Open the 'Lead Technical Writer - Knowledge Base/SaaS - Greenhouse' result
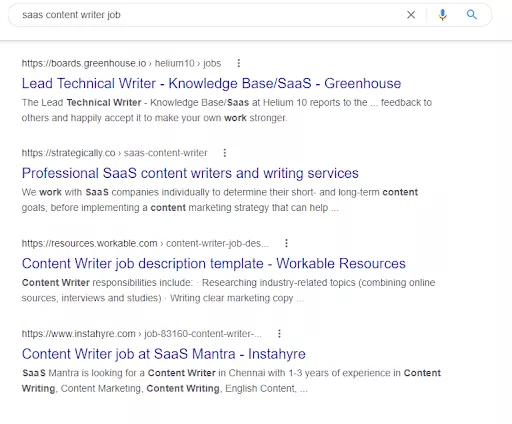 211,83
